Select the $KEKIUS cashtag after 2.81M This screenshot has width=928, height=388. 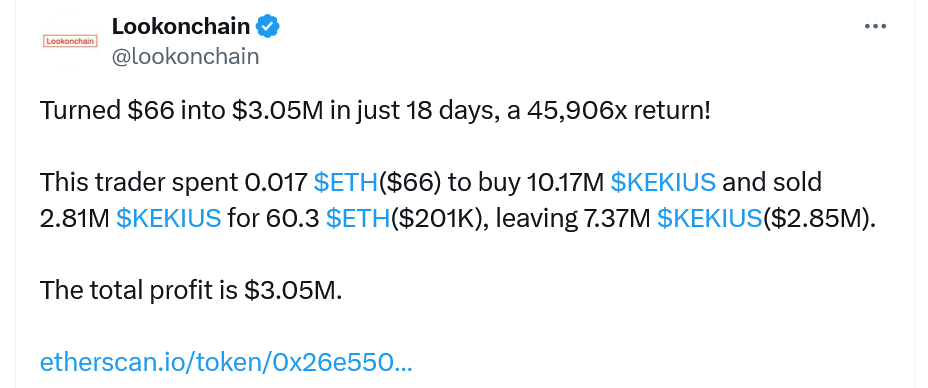(169, 219)
